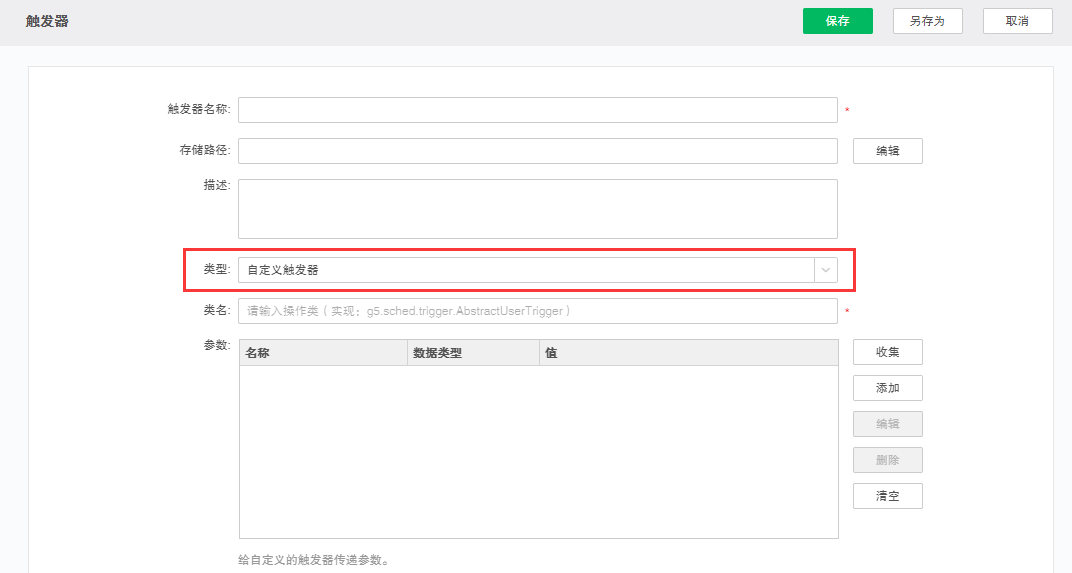Viewport: 1072px width, 573px height.
Task: Click the 另存为 button
Action: point(927,21)
